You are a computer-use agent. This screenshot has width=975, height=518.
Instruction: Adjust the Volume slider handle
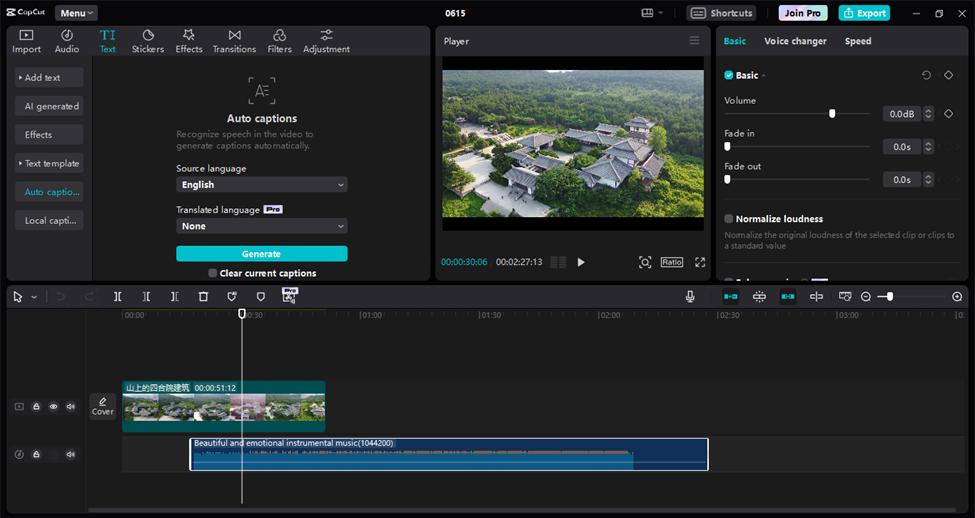pos(832,114)
